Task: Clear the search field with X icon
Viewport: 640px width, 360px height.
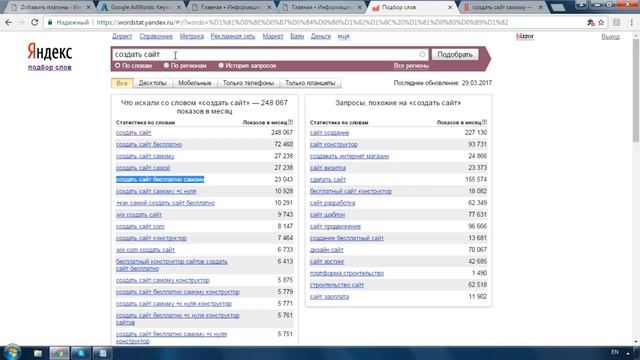Action: (422, 54)
